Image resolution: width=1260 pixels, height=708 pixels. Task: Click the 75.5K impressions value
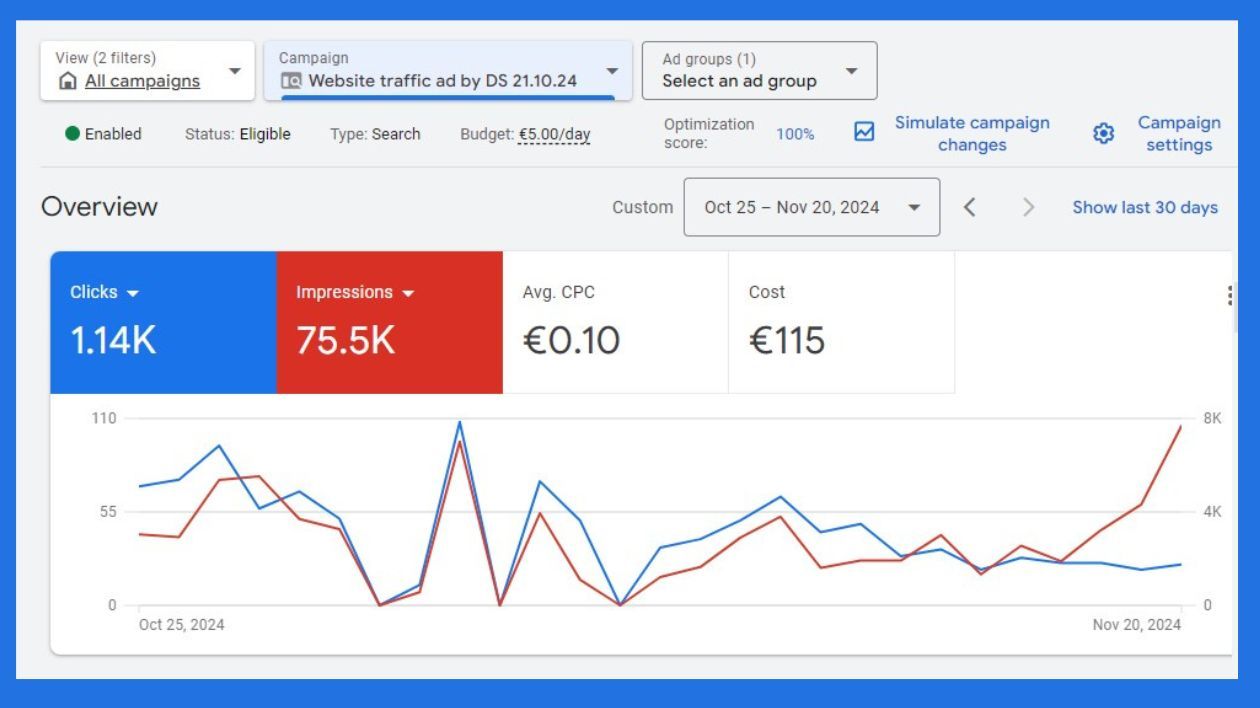pos(345,341)
